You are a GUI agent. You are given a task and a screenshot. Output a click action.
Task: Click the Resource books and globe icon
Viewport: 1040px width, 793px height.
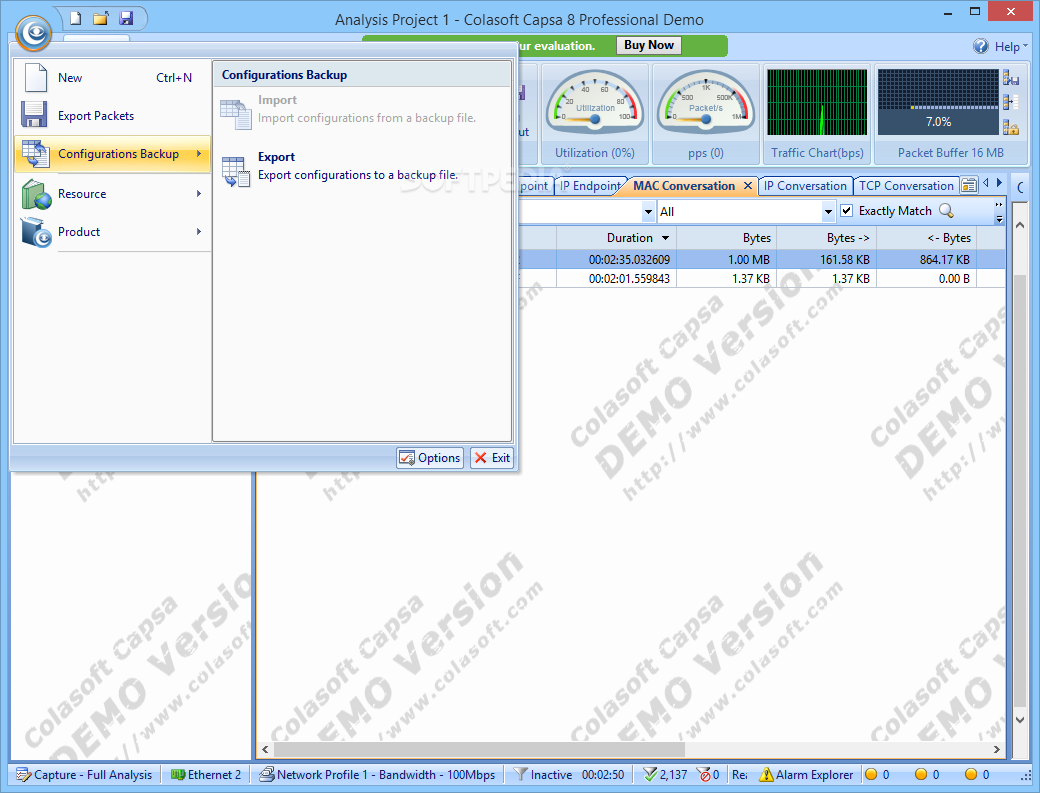(x=36, y=194)
